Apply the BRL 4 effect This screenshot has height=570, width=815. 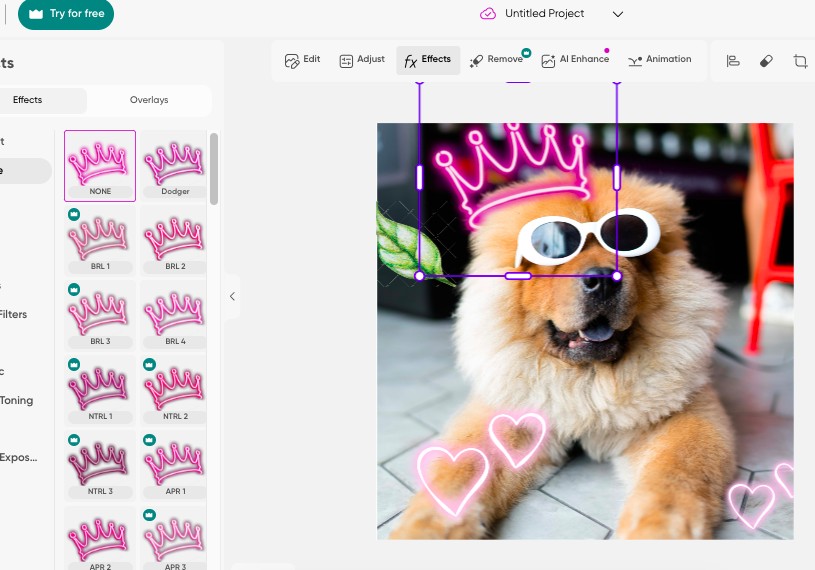174,315
